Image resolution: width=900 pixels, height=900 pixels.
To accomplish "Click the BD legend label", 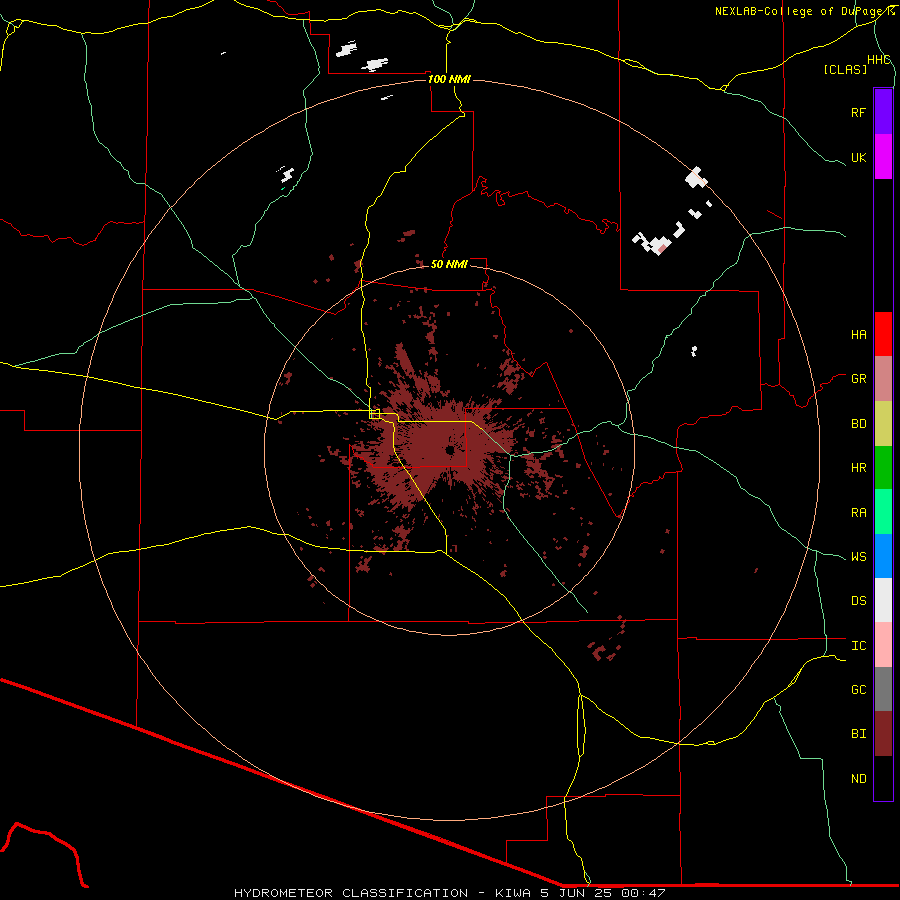I will (858, 424).
